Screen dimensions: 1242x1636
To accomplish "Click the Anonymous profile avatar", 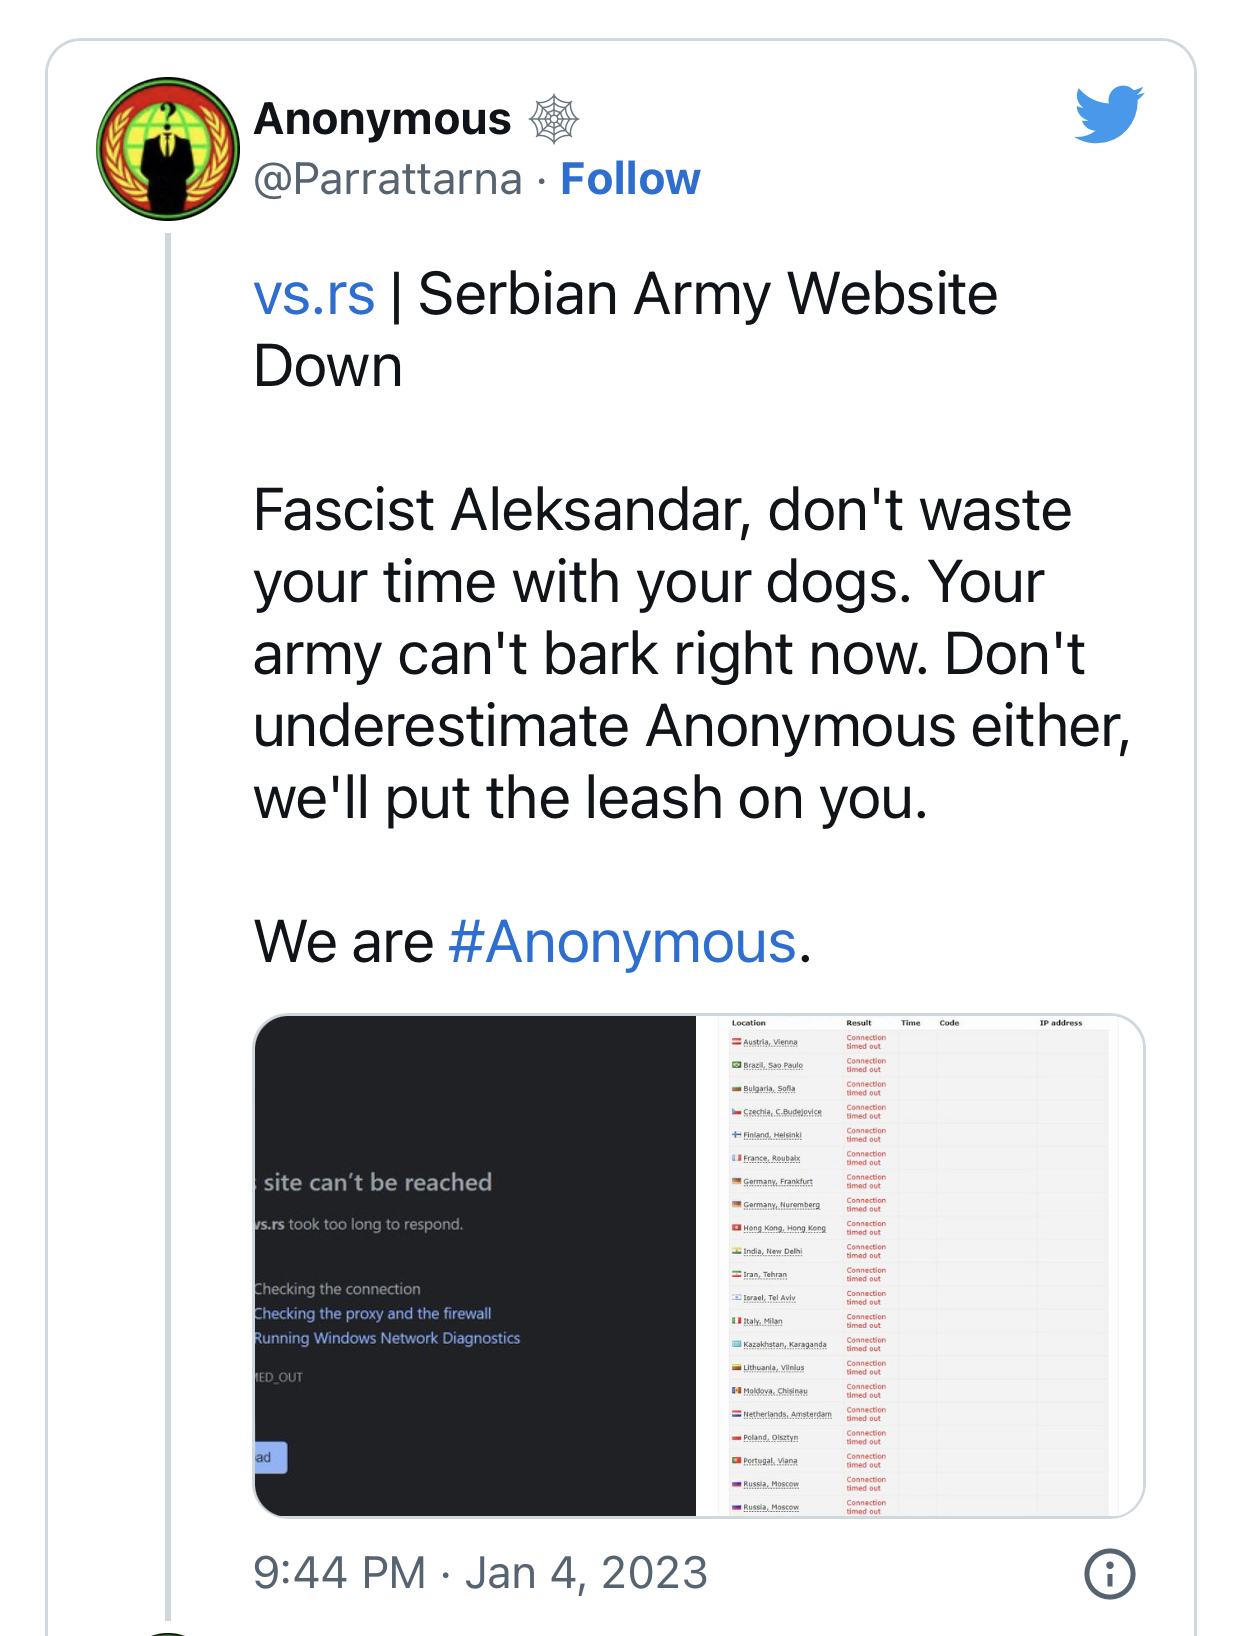I will pyautogui.click(x=168, y=149).
